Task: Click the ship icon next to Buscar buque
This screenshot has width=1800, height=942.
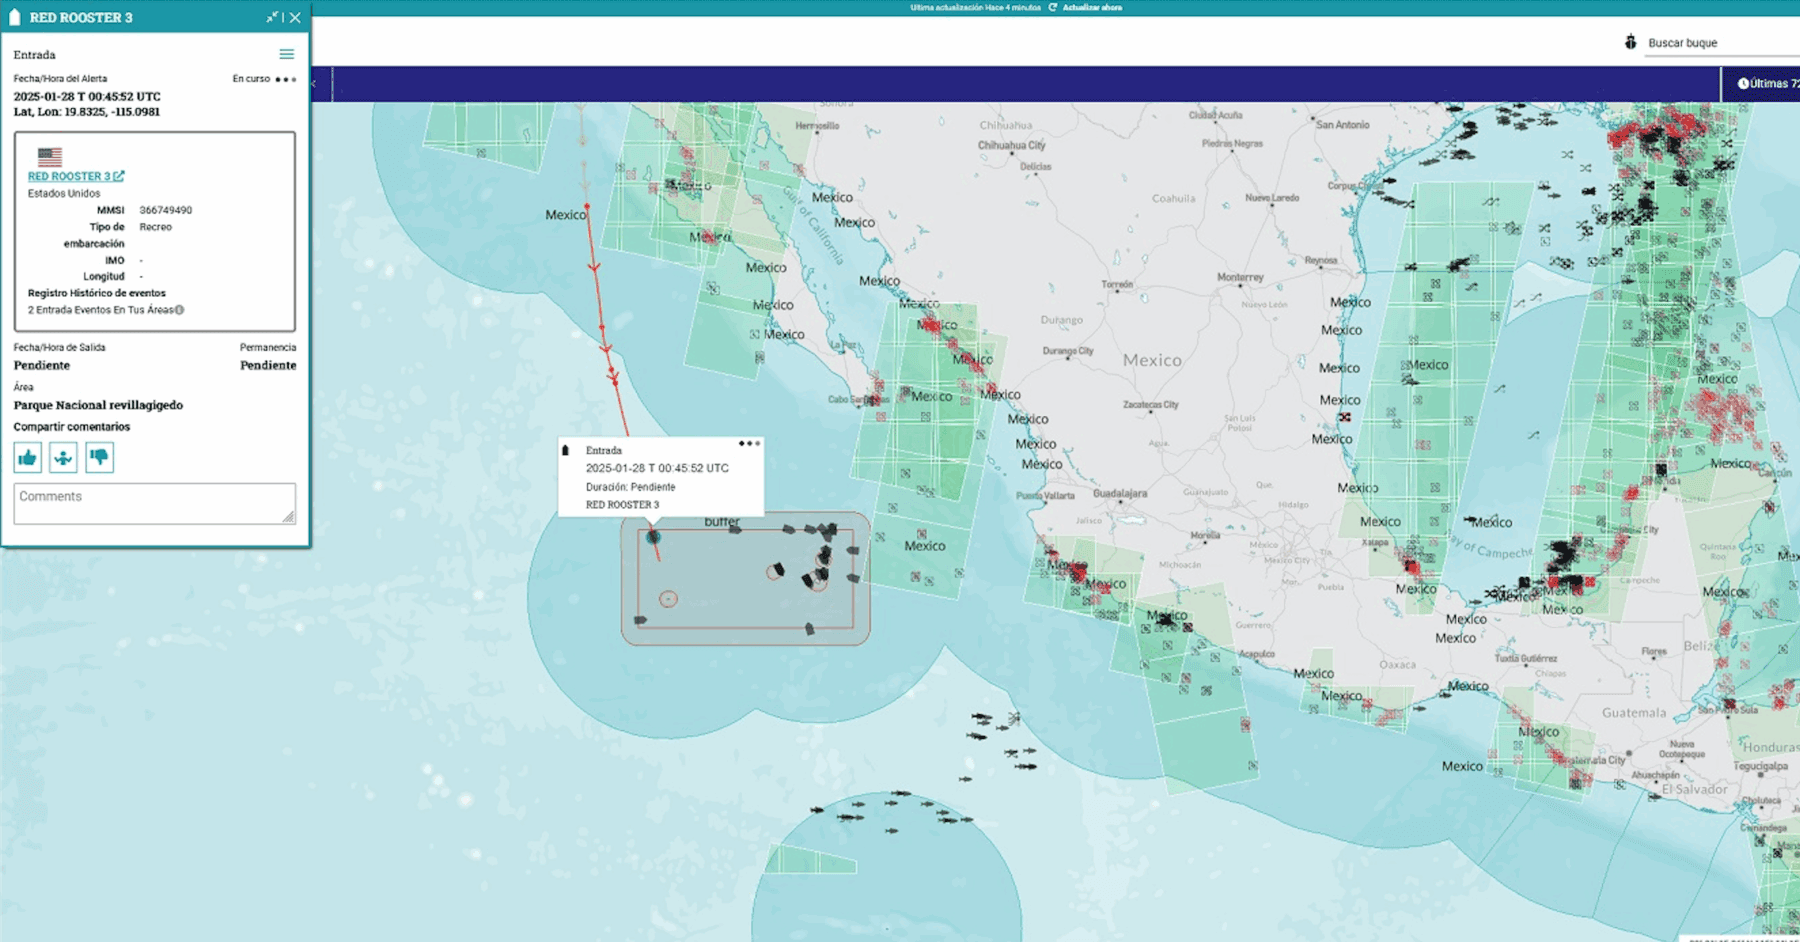Action: 1631,42
